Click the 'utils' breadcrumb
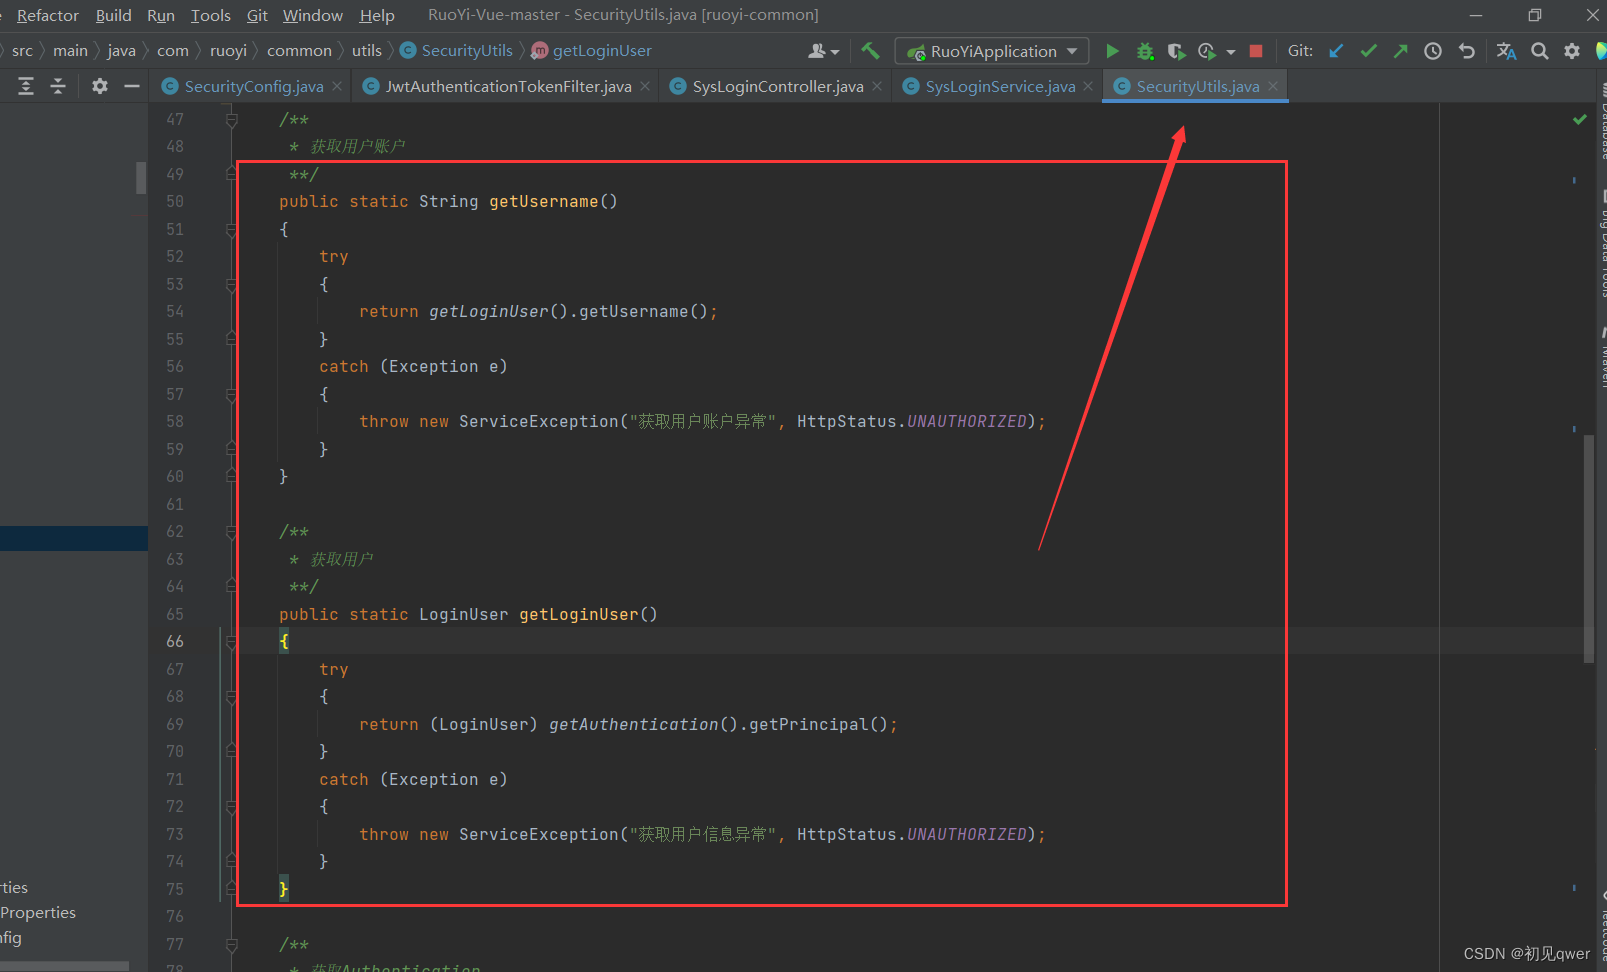Screen dimensions: 1607x972 [366, 50]
